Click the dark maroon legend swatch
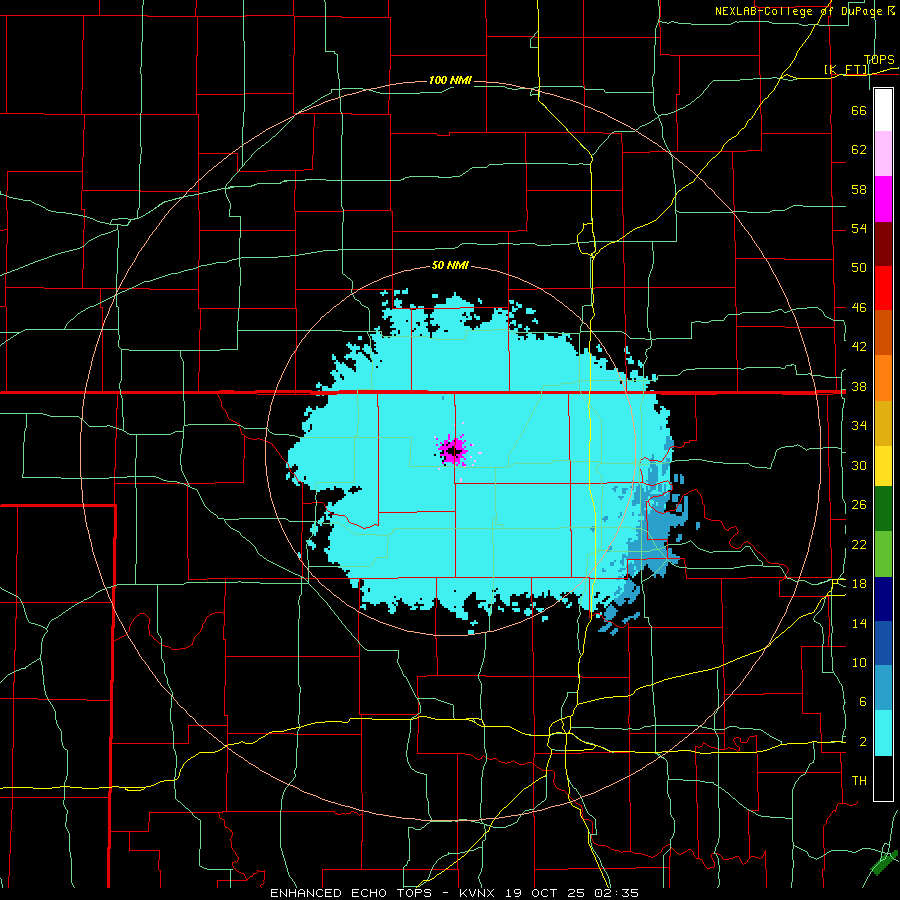 (883, 243)
